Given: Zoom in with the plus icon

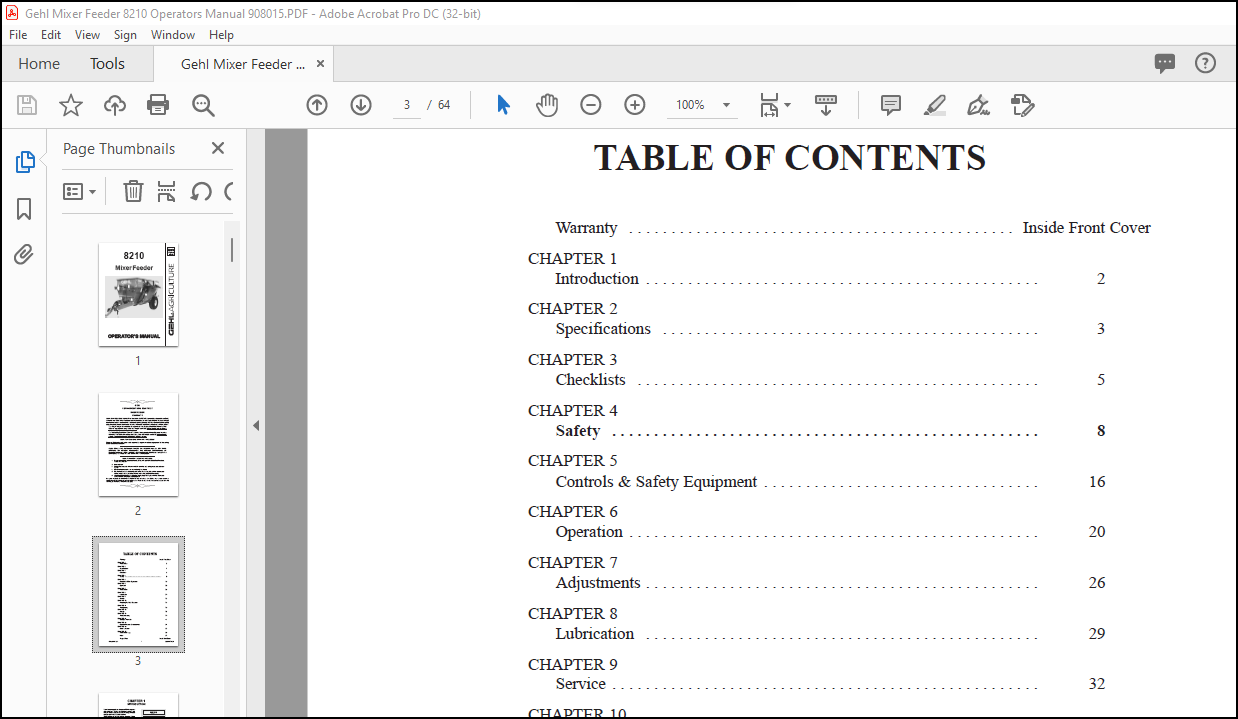Looking at the screenshot, I should [635, 105].
